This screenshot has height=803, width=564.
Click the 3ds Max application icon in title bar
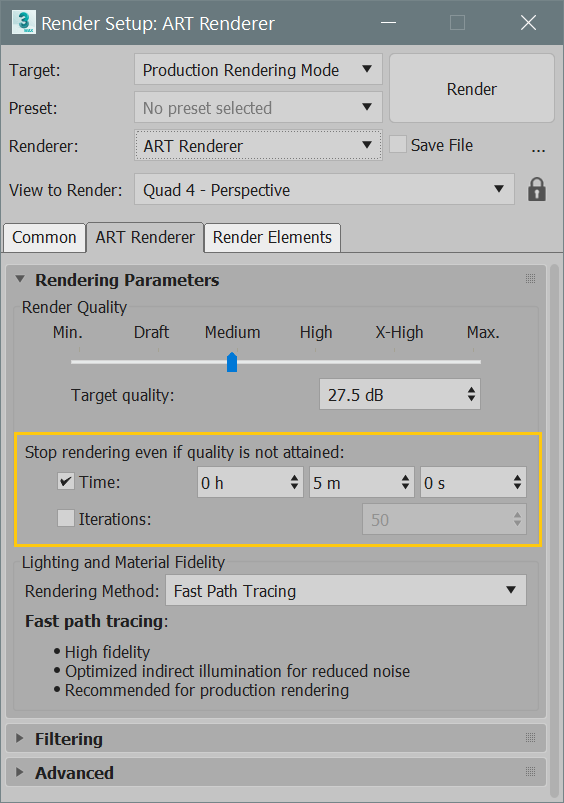point(24,23)
